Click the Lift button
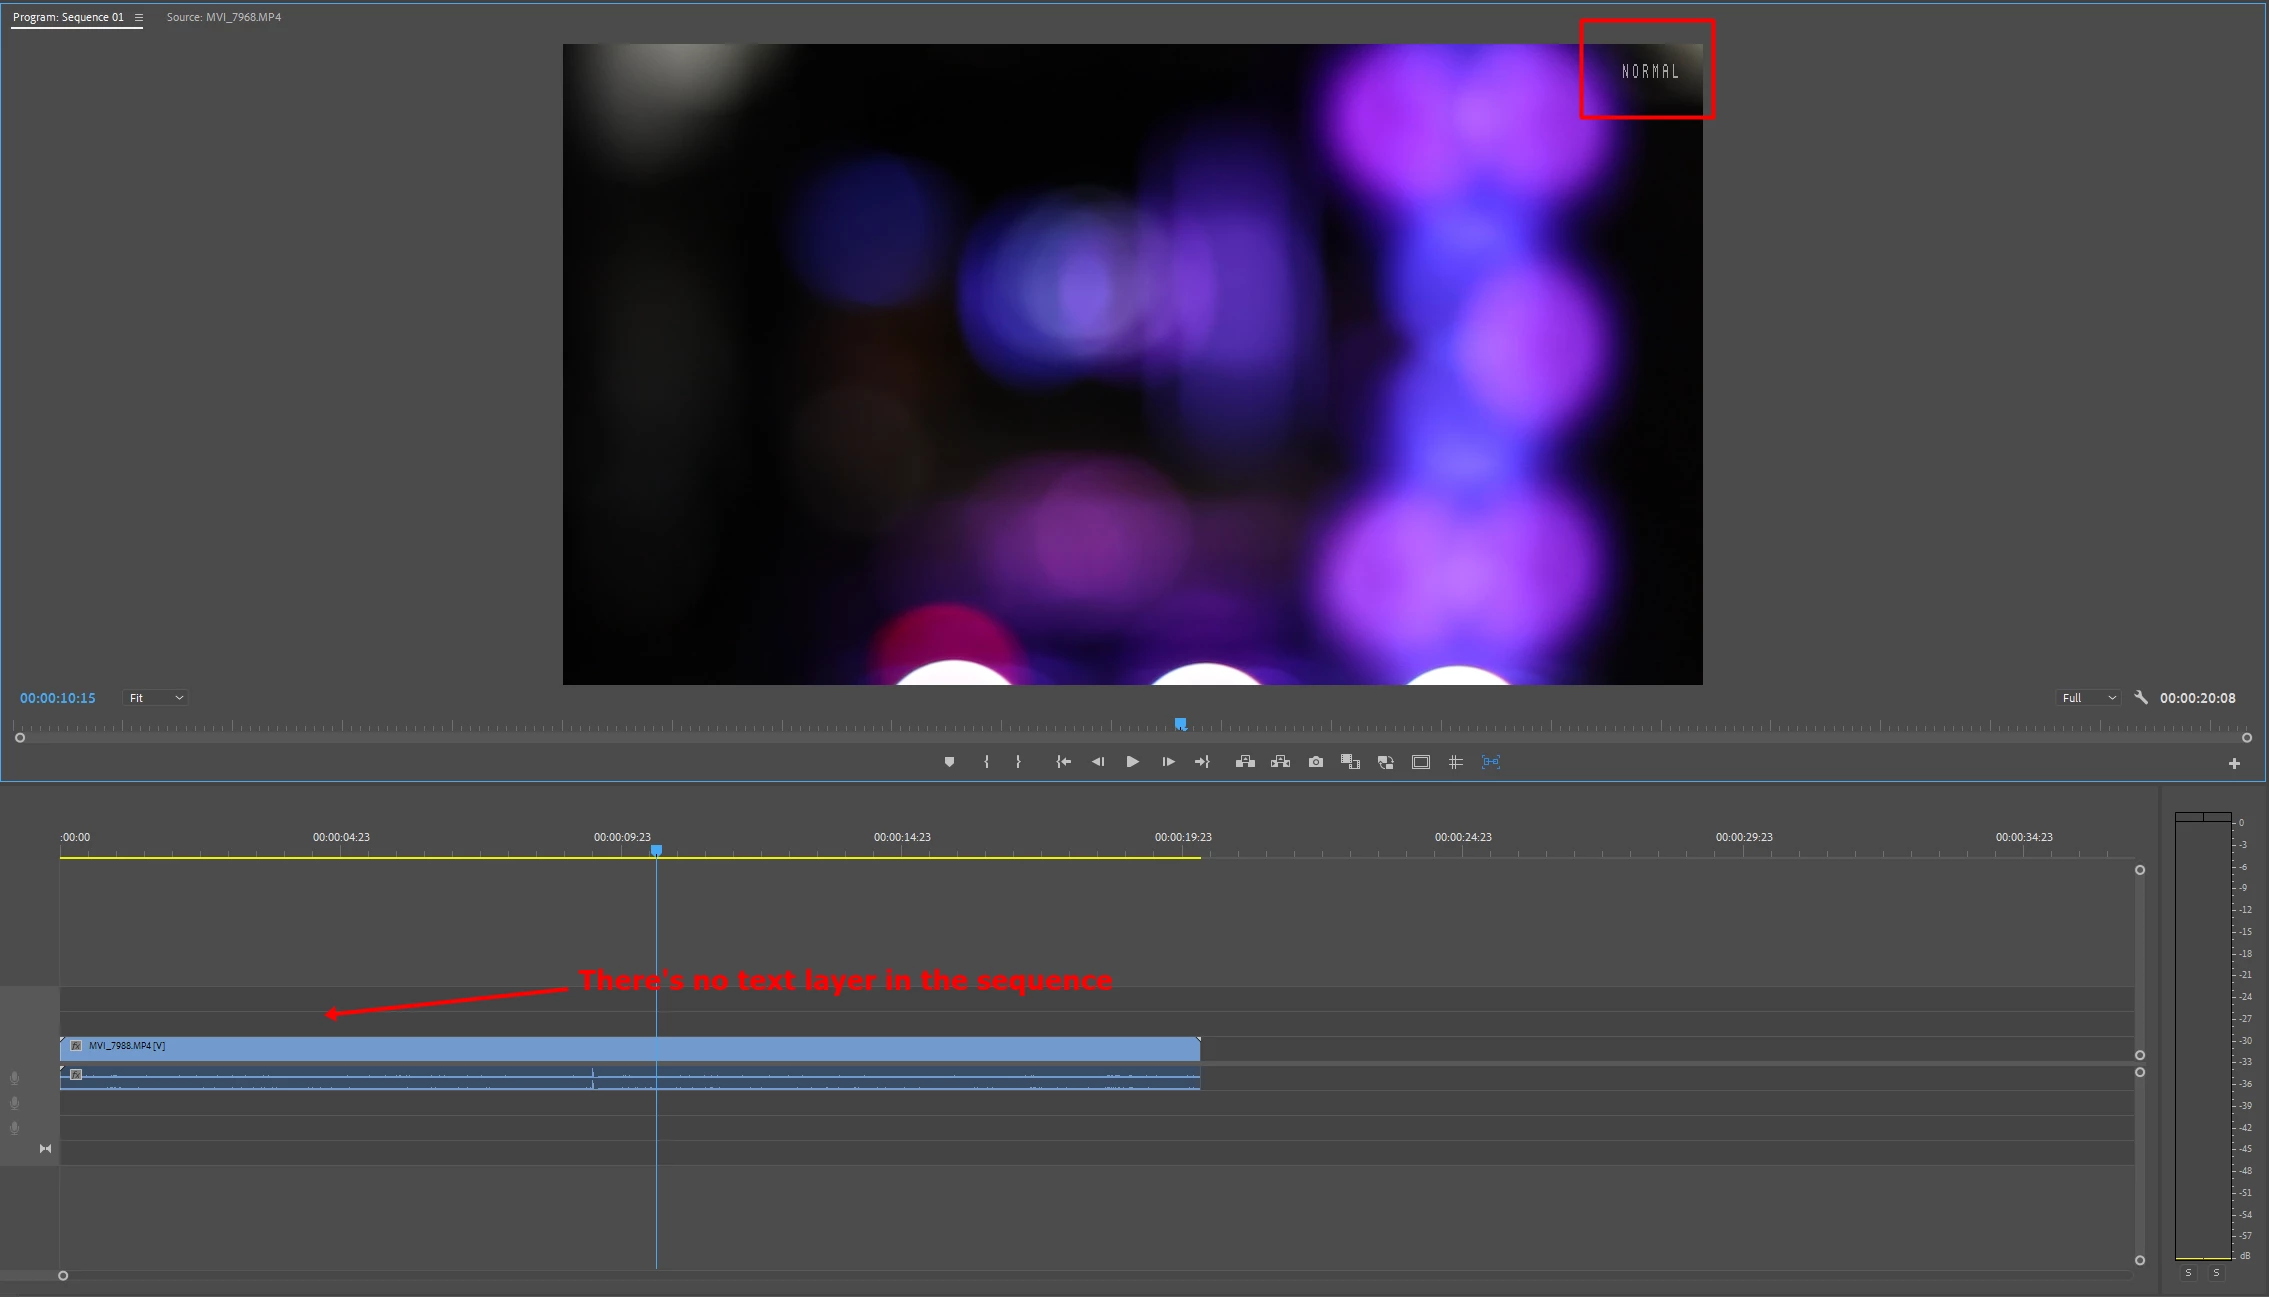Screen dimensions: 2269x1297 pos(1245,762)
